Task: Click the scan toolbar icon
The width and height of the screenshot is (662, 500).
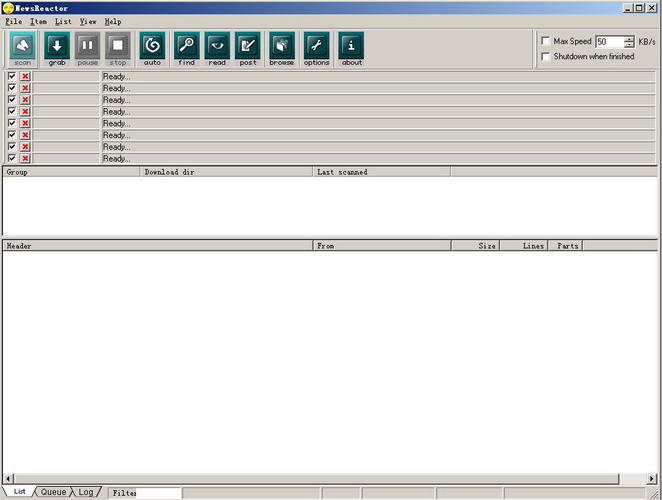Action: coord(22,49)
